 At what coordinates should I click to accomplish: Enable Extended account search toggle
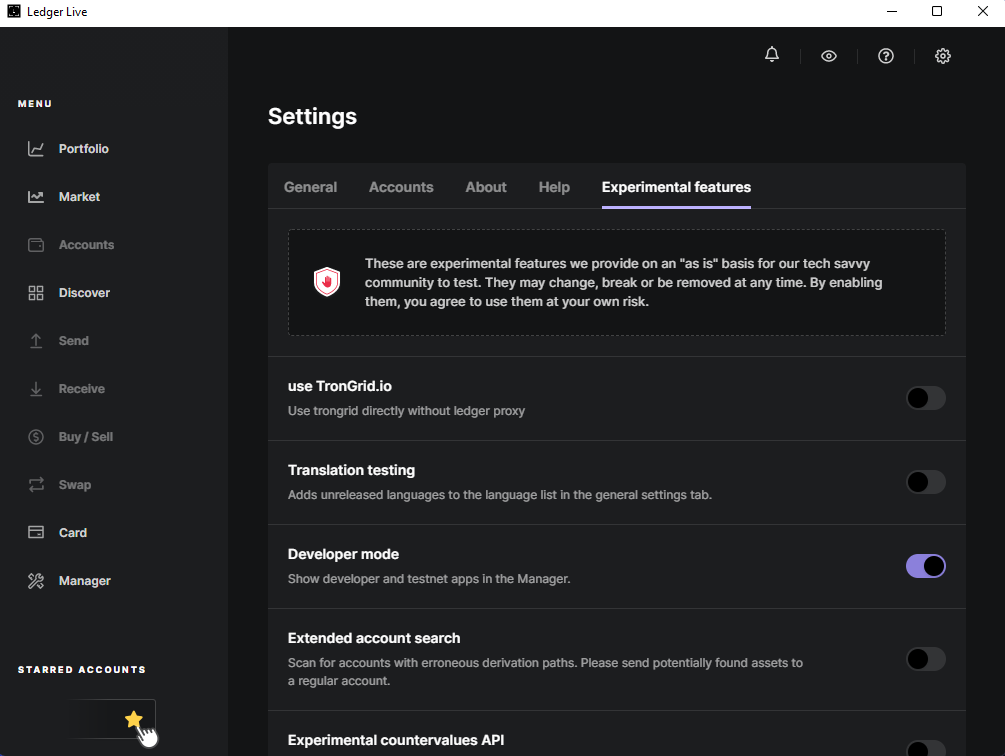coord(925,658)
